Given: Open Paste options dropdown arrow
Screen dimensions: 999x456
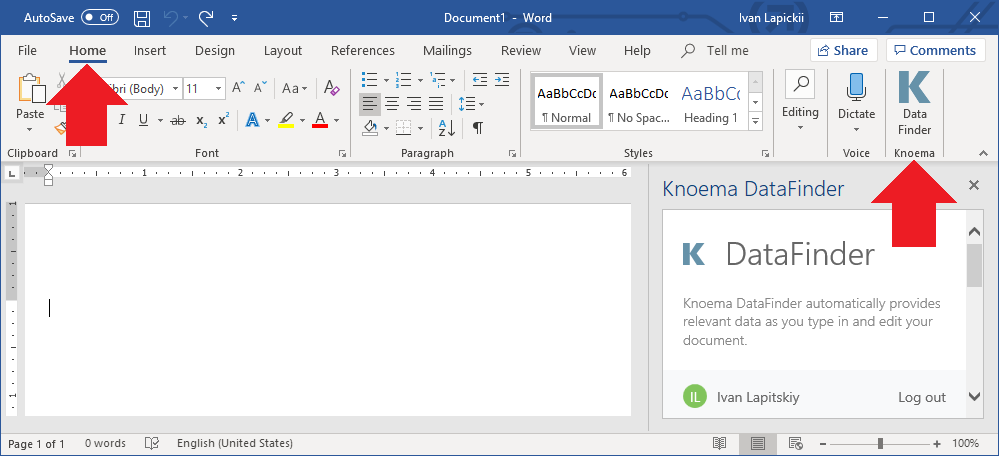Looking at the screenshot, I should tap(29, 130).
